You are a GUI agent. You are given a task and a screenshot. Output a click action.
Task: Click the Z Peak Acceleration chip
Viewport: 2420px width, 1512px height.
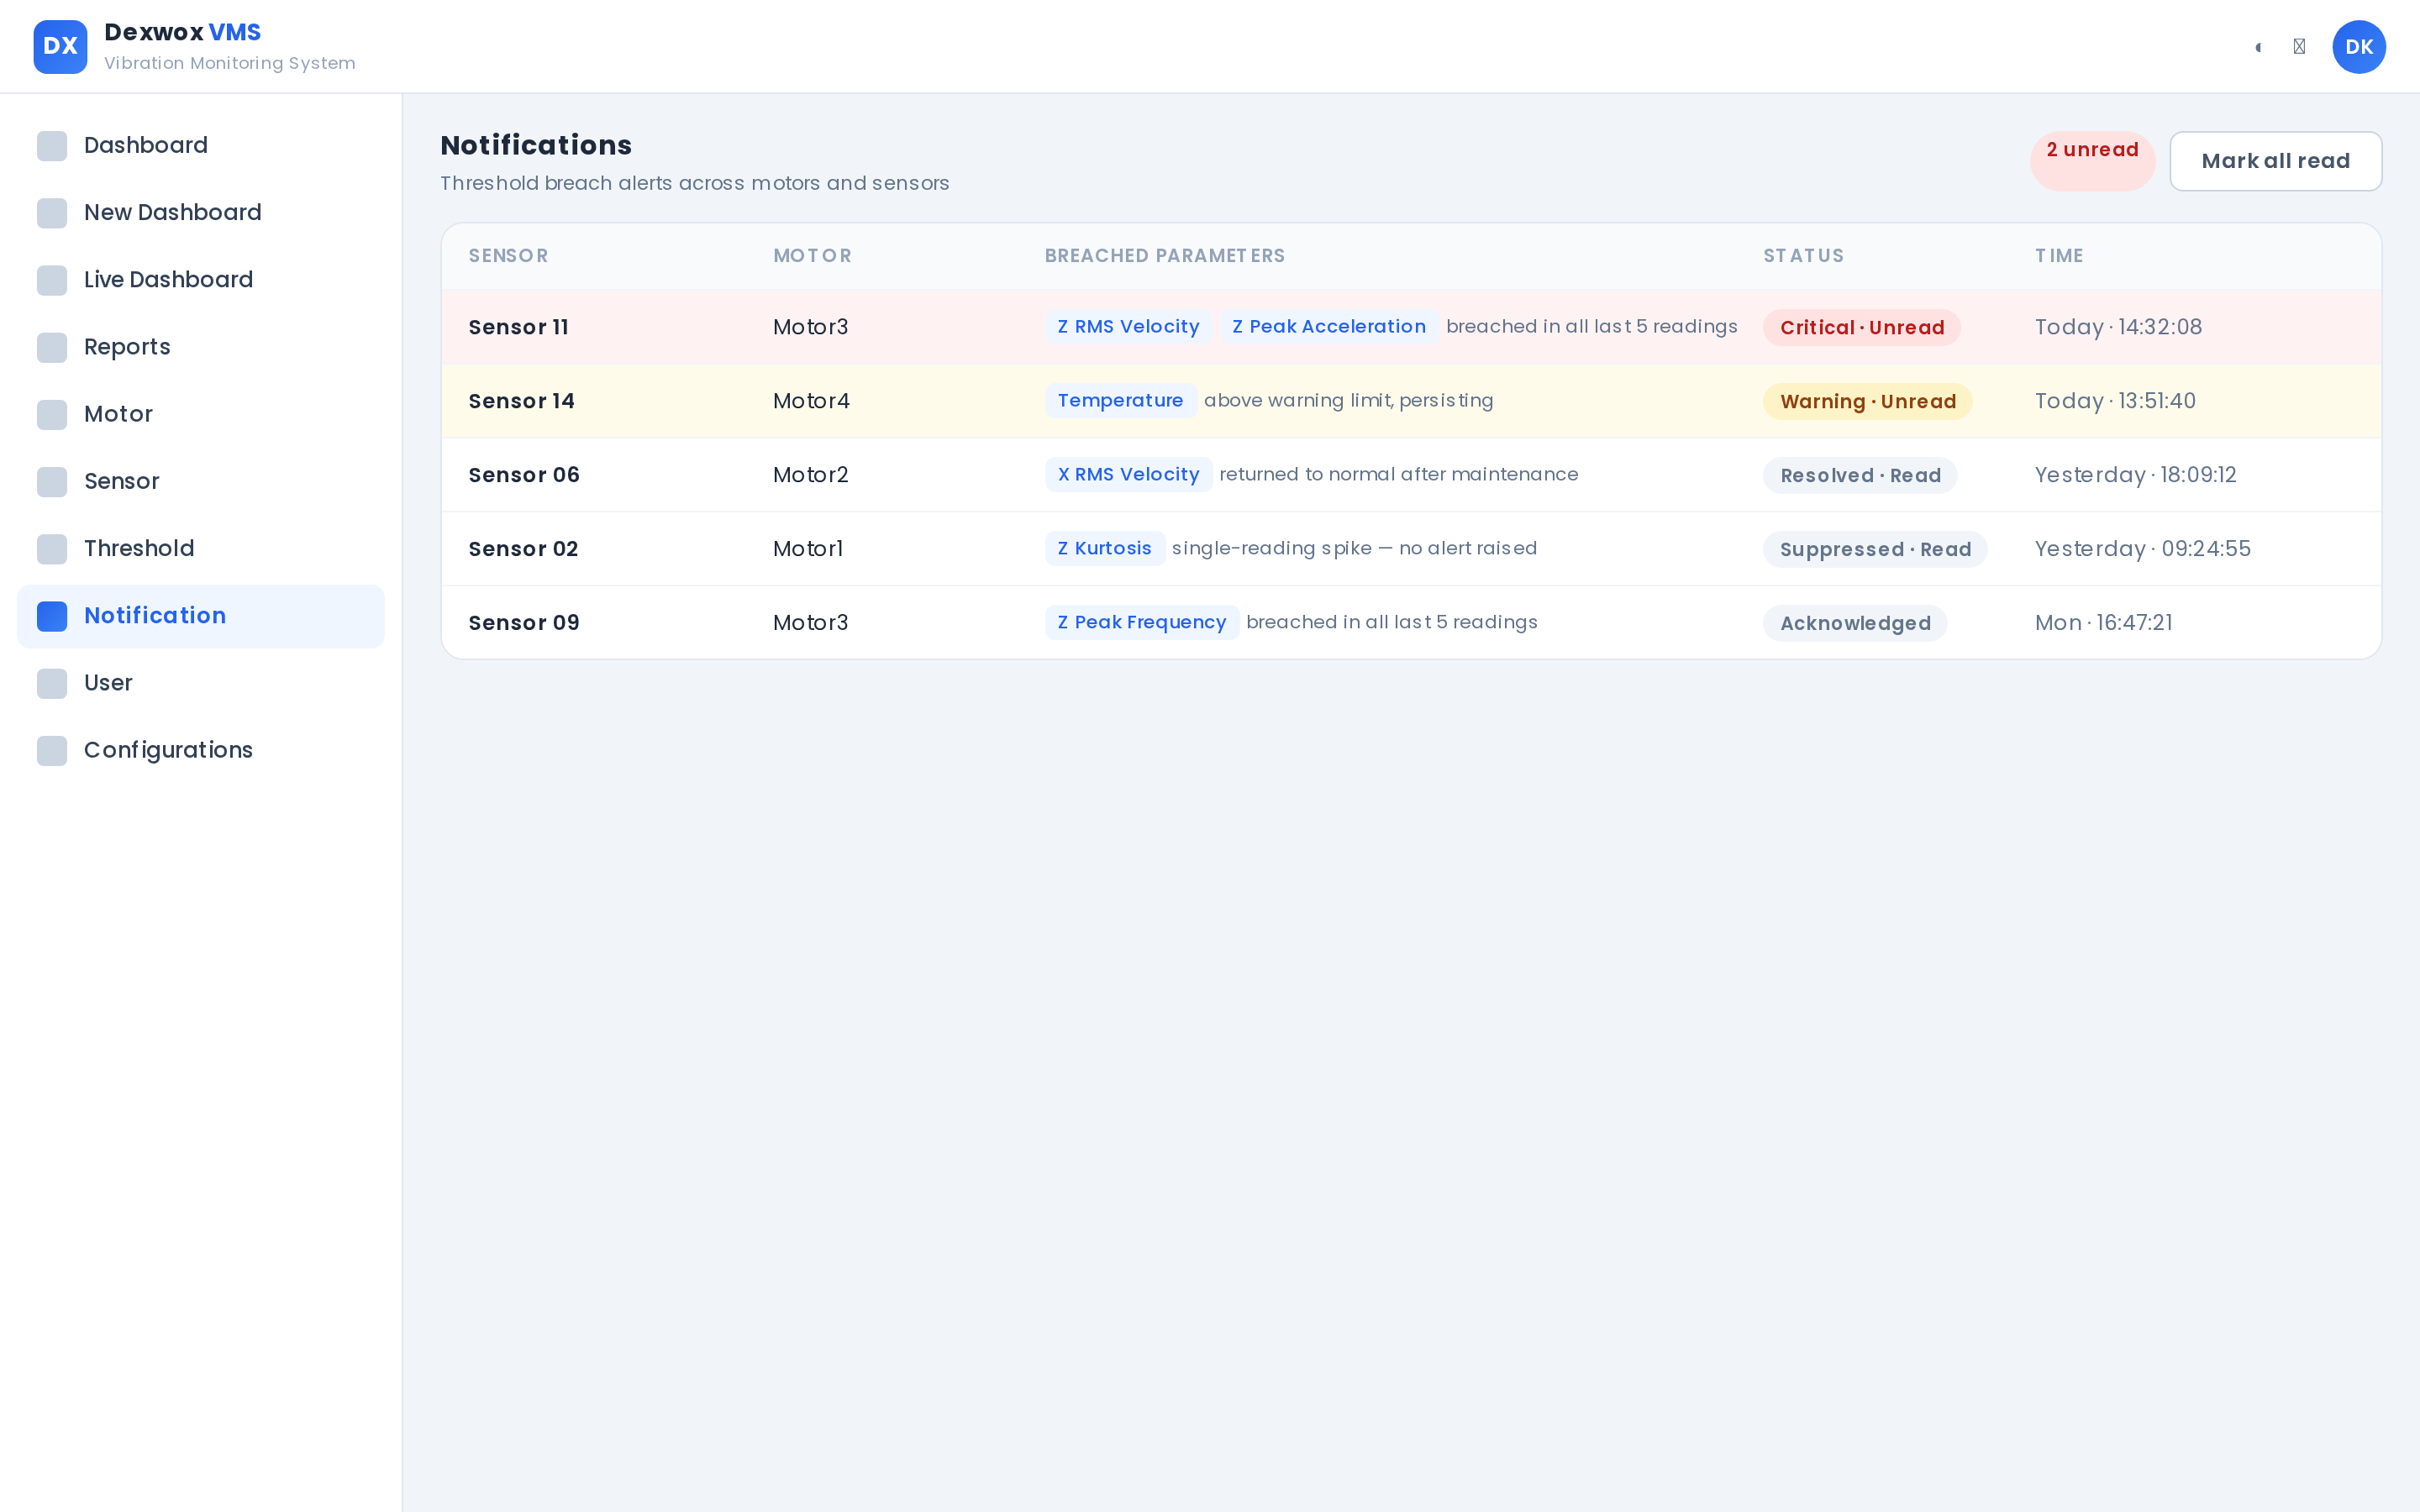(1329, 327)
